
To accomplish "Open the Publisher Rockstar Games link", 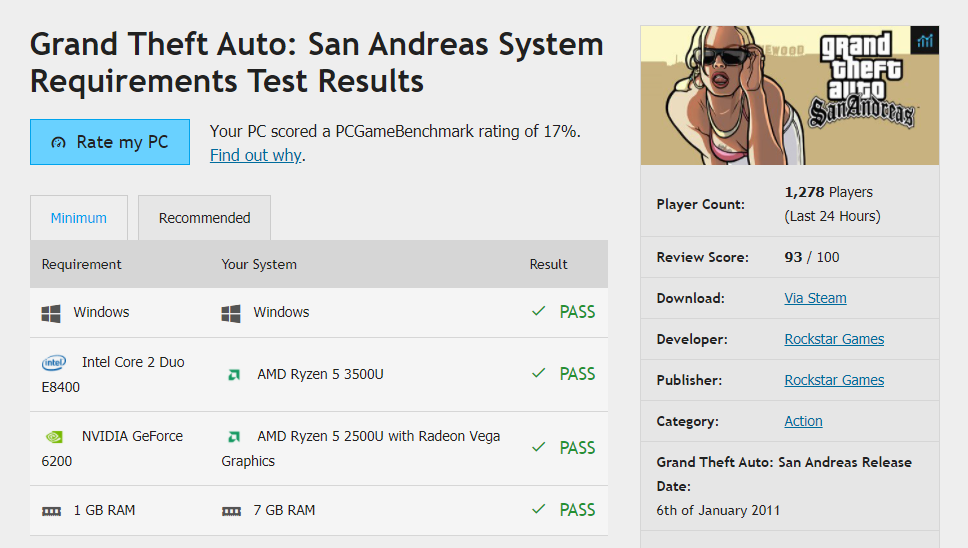I will coord(834,380).
